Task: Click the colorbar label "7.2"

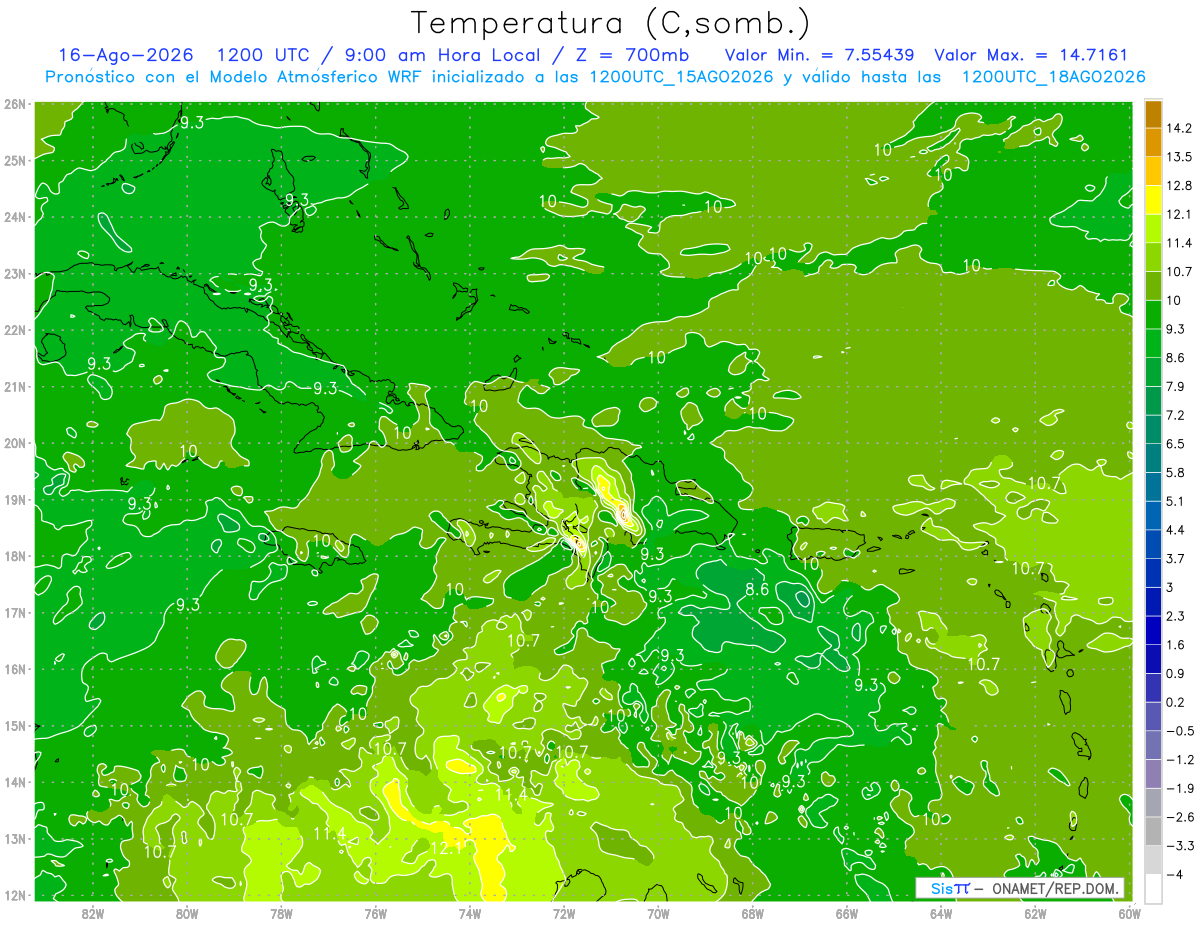Action: [x=1176, y=415]
